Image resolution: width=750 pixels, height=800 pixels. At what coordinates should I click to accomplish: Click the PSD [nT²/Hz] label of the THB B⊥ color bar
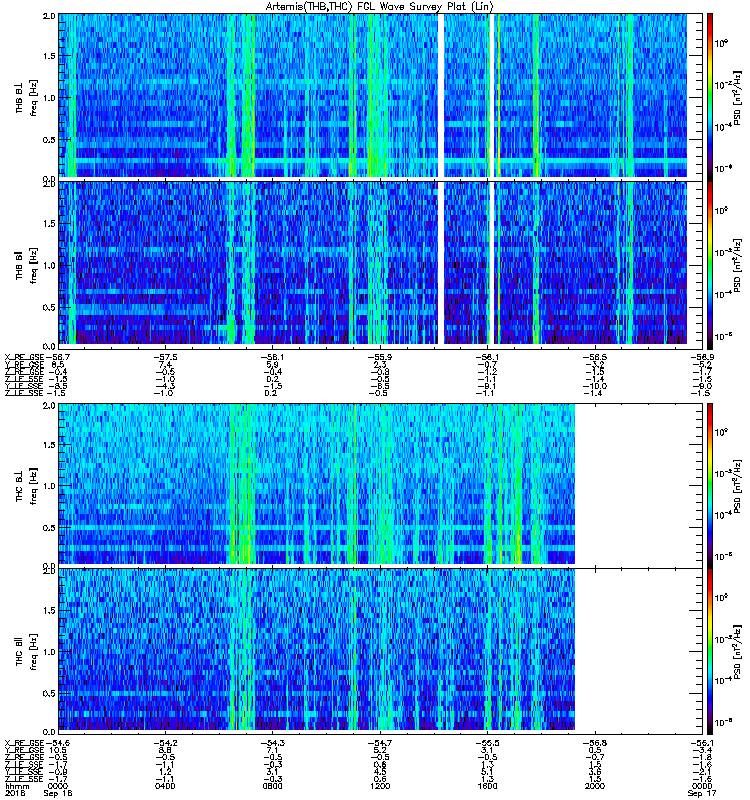coord(738,97)
